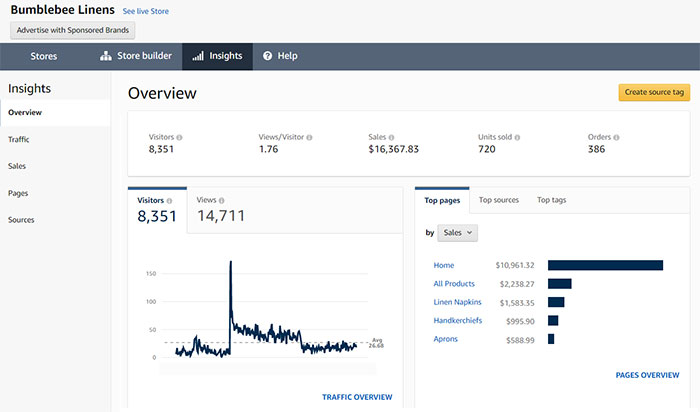Screen dimensions: 700x412
Task: Click the $2,238.27 sales amount
Action: pyautogui.click(x=517, y=284)
